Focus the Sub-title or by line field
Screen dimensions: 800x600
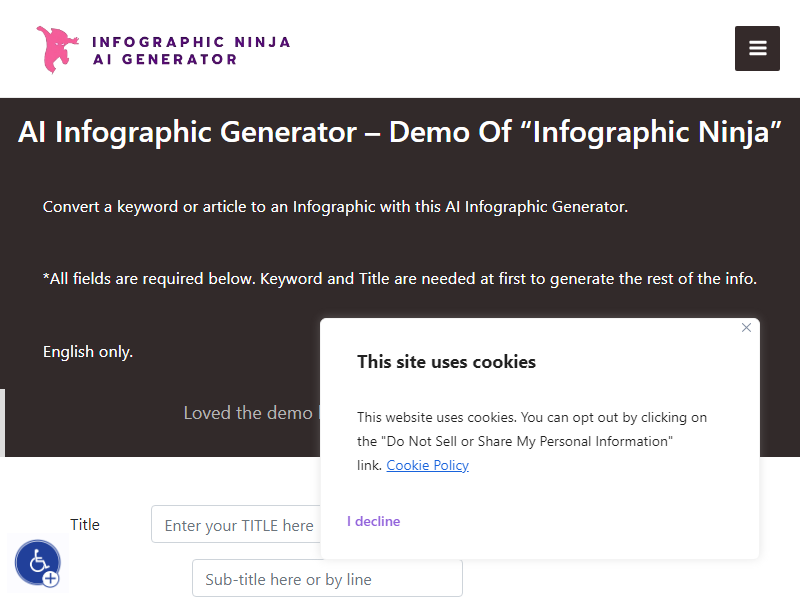tap(328, 579)
